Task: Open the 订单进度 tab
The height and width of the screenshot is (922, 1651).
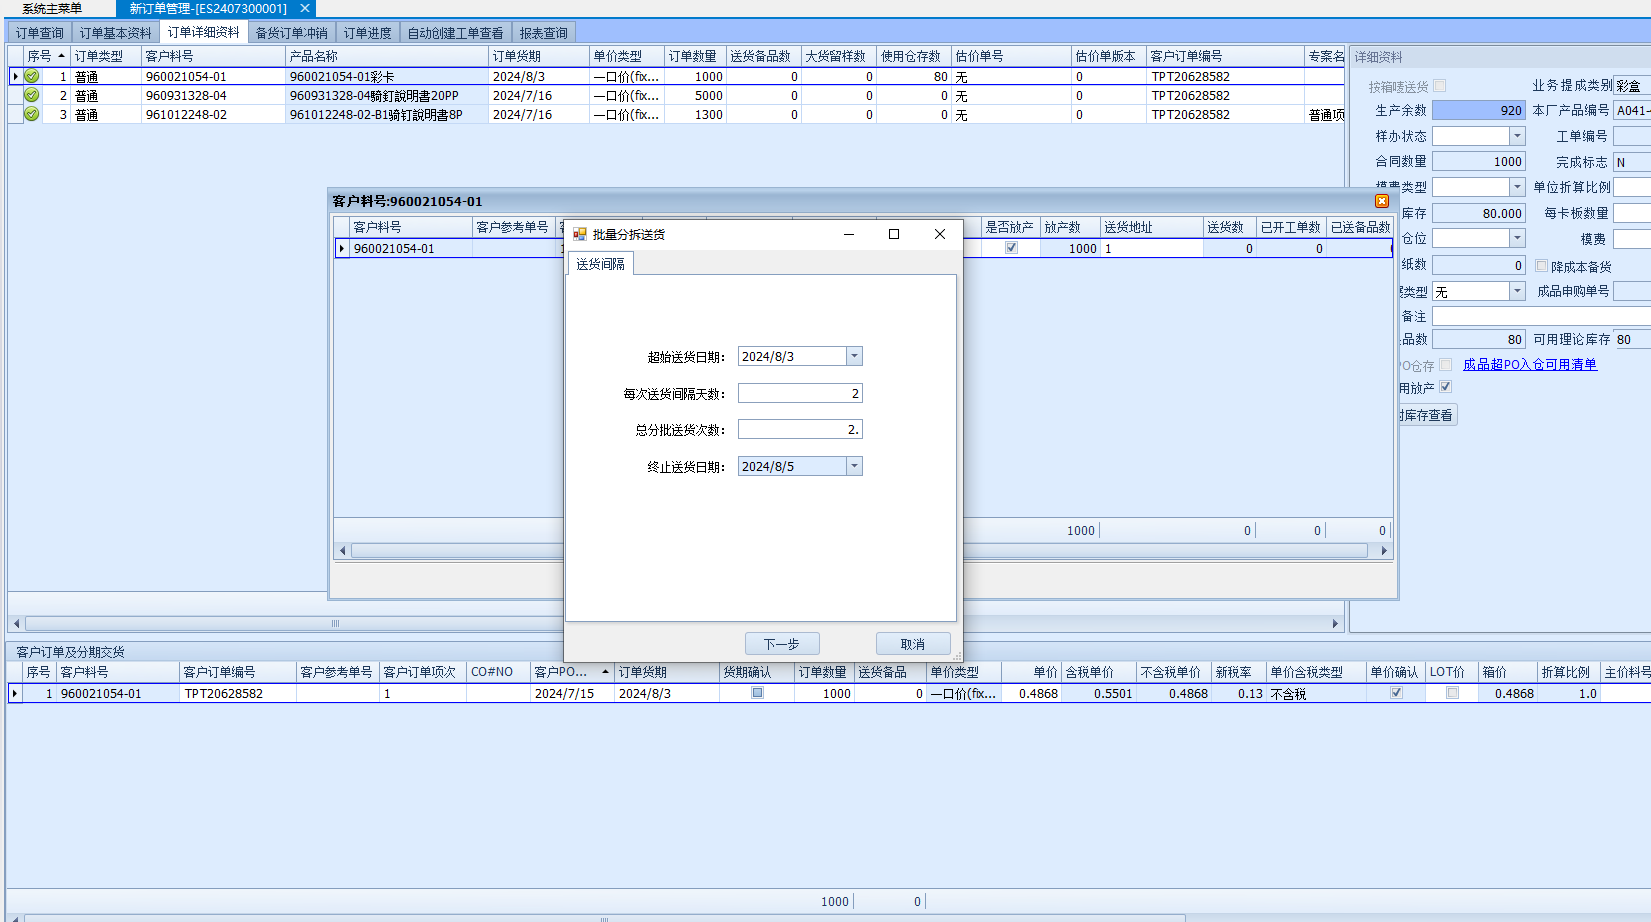Action: click(x=368, y=33)
